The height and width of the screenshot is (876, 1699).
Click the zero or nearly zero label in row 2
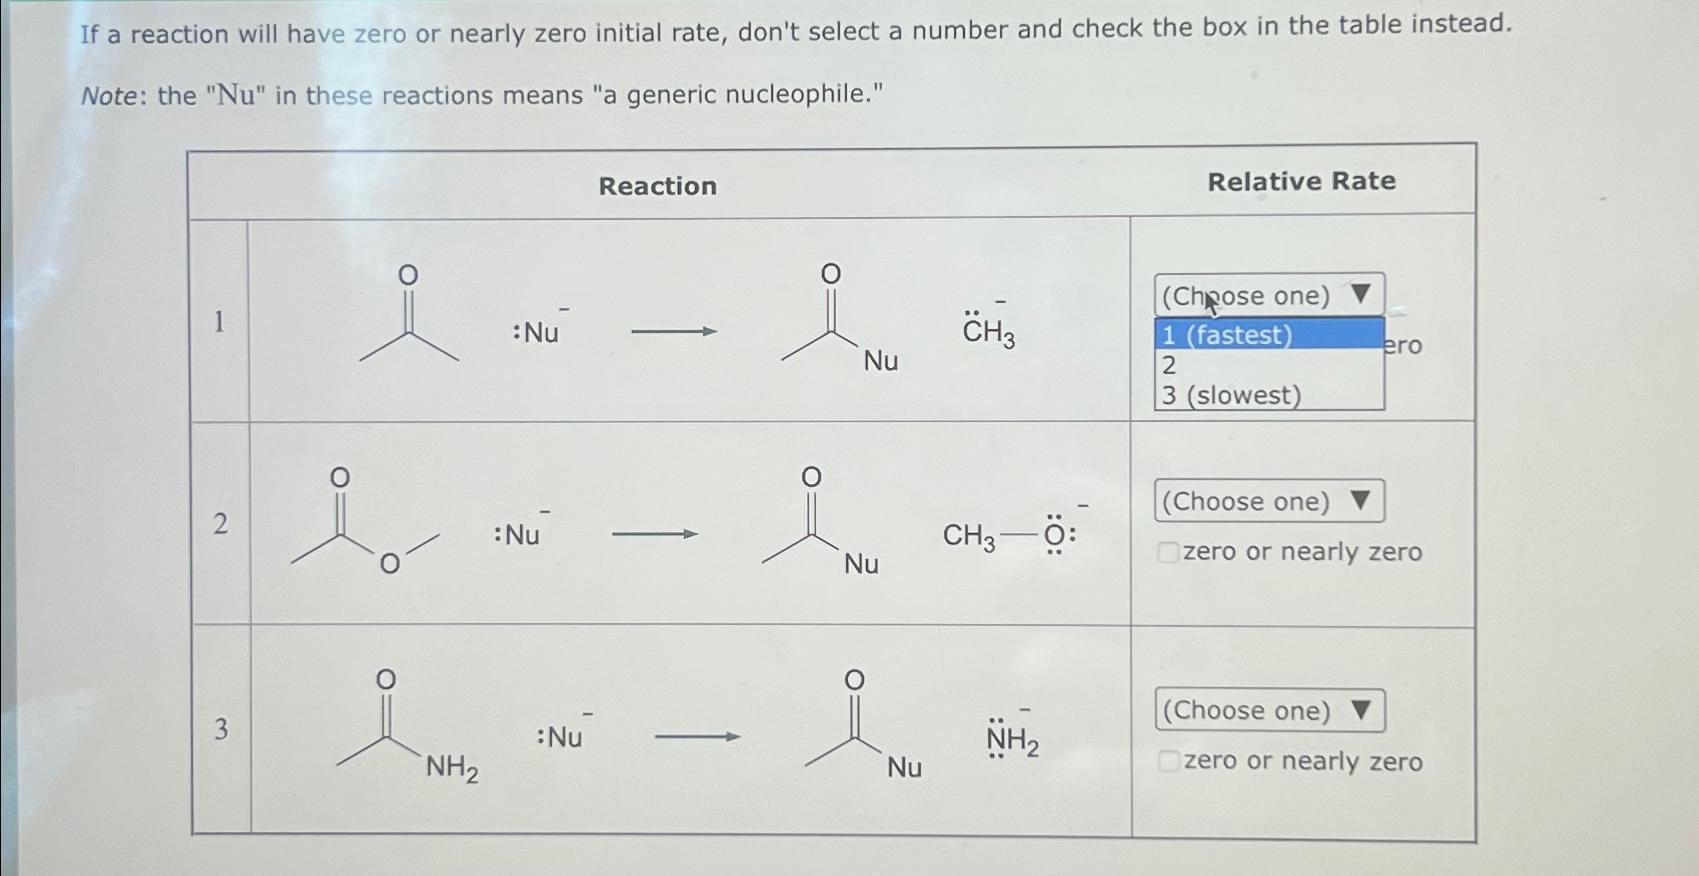point(1300,552)
